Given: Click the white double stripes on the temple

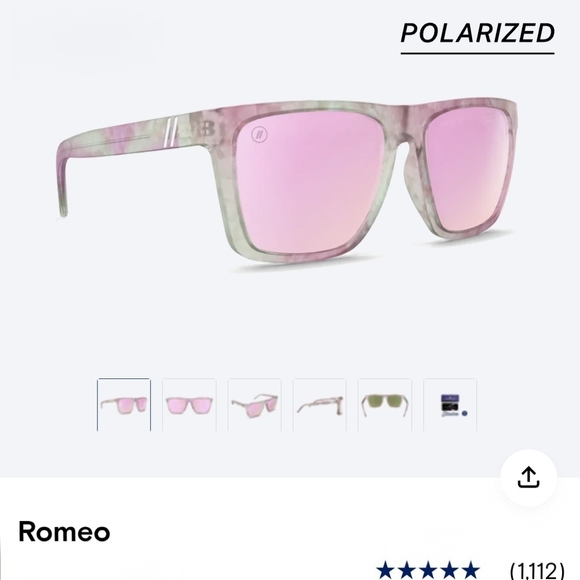Looking at the screenshot, I should [171, 132].
